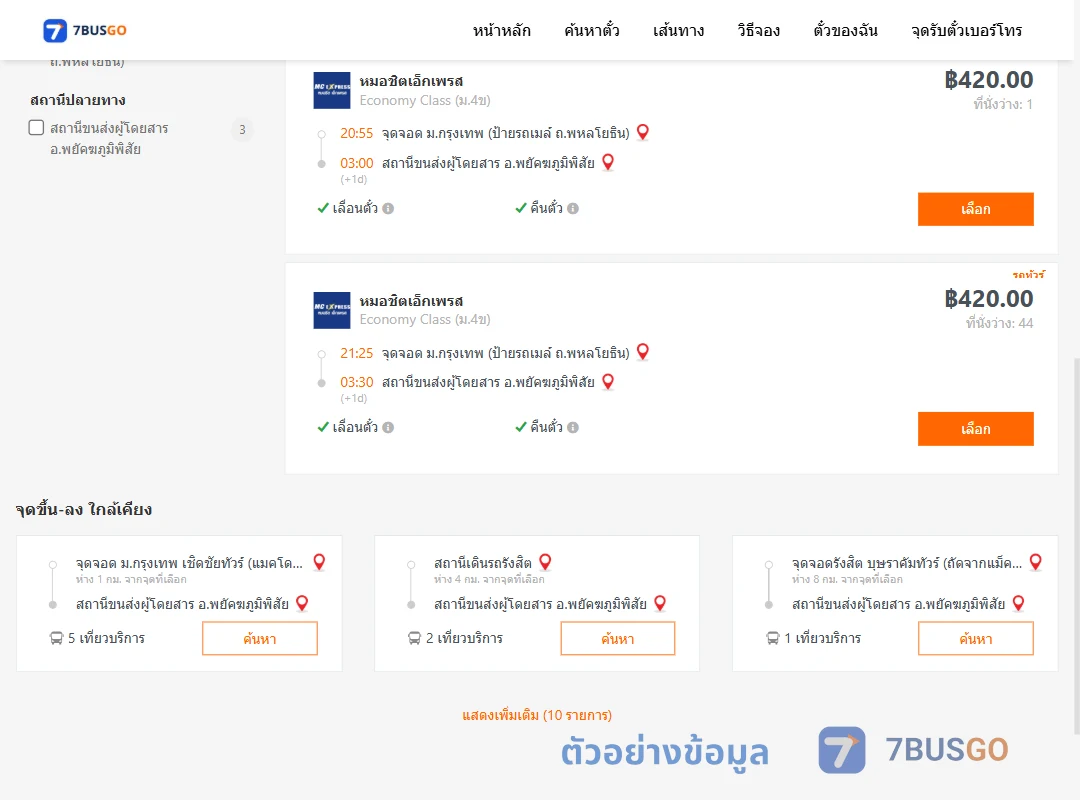
Task: Open the ตั๋วของฉัน menu item
Action: coord(845,30)
